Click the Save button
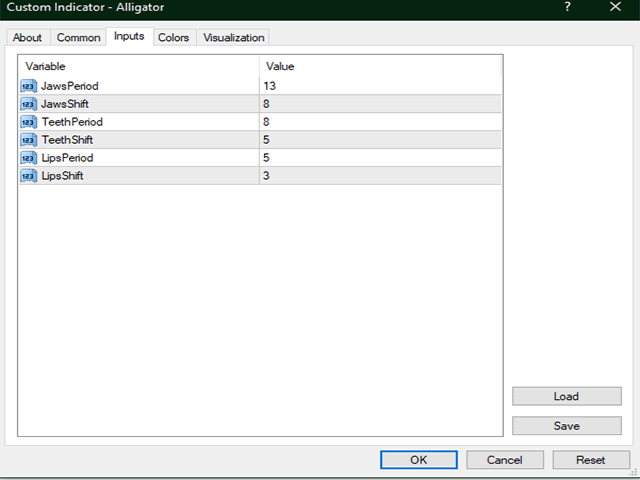Screen dimensions: 640x480 567,426
